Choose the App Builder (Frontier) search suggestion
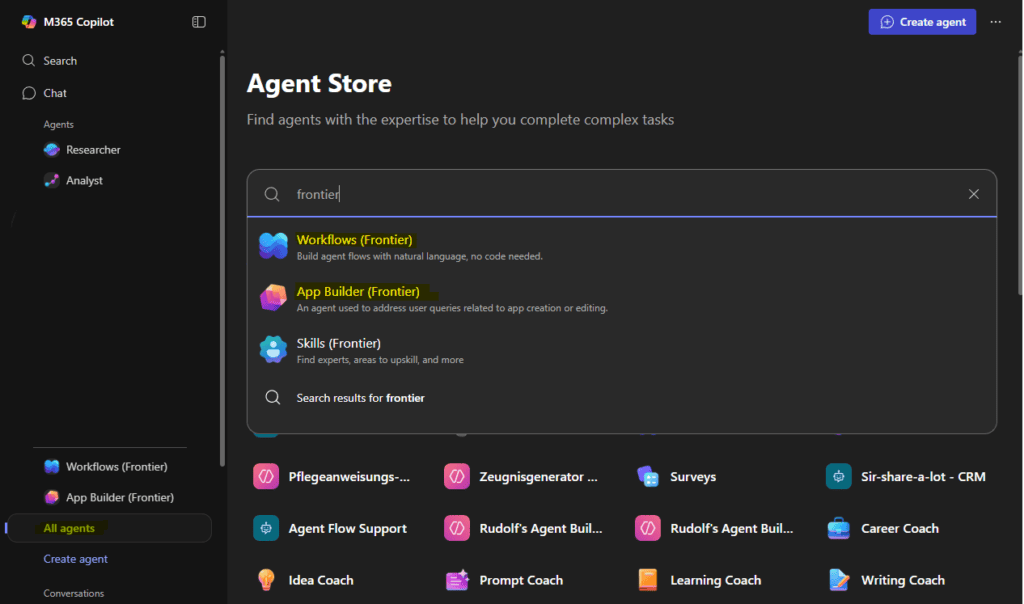Screen dimensions: 1024x604 [x=358, y=292]
